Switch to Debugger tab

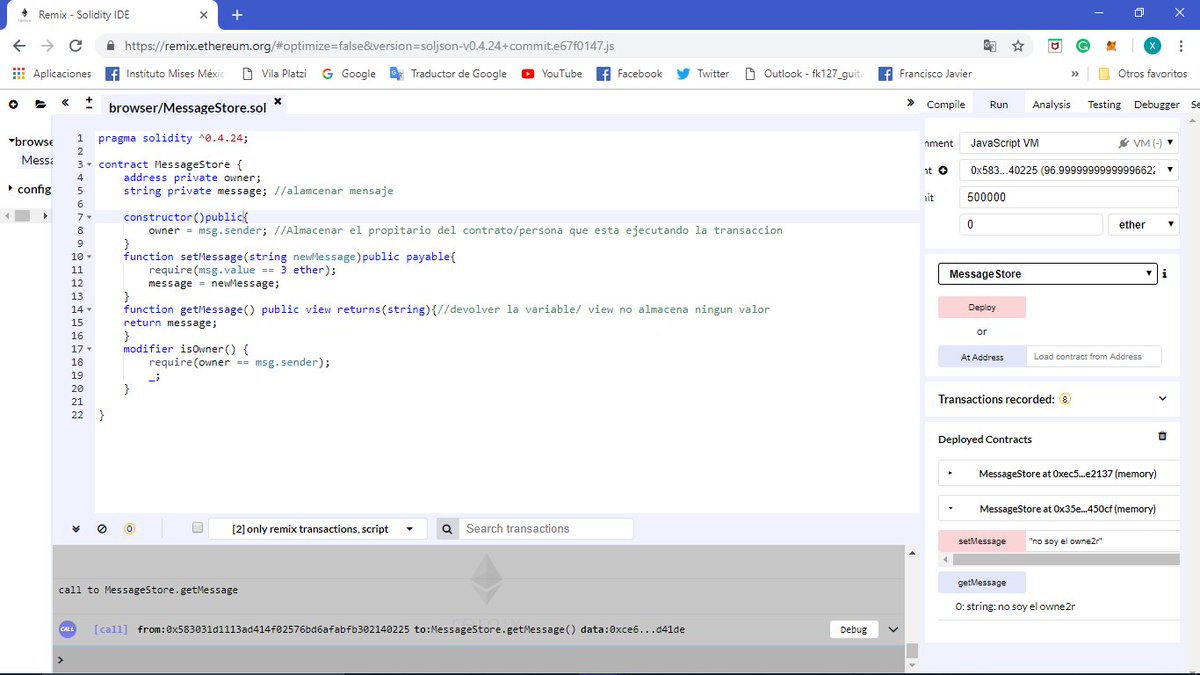click(1156, 104)
